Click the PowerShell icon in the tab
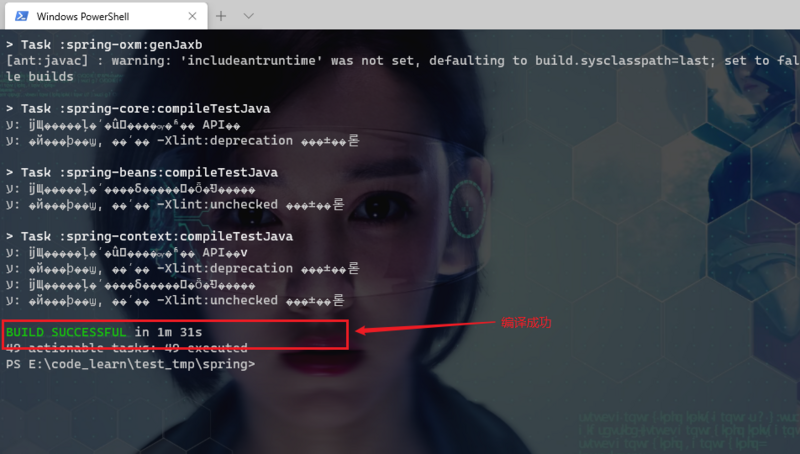This screenshot has width=800, height=454. (21, 16)
